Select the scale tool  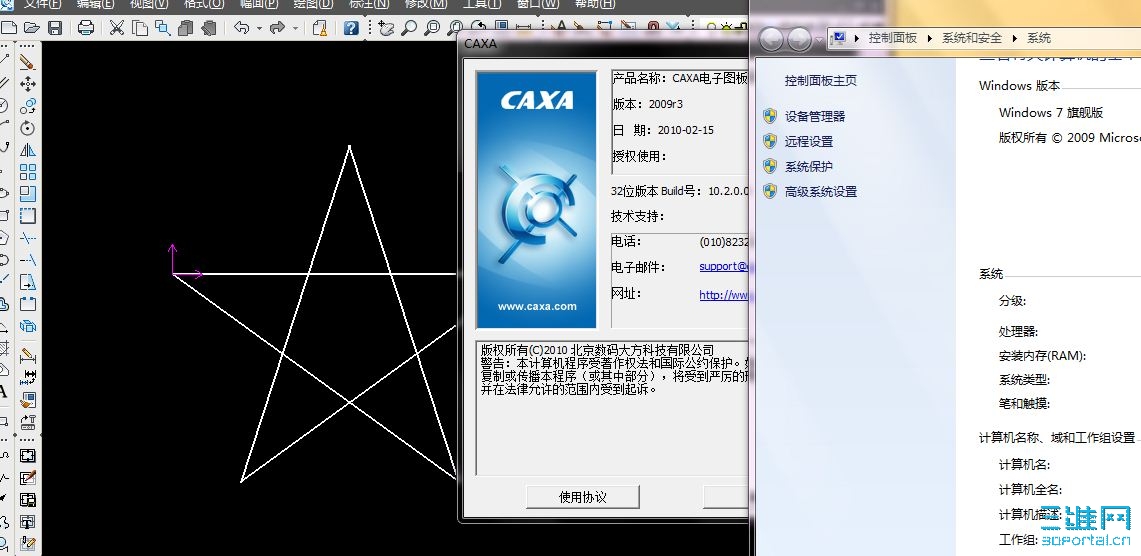tap(28, 194)
